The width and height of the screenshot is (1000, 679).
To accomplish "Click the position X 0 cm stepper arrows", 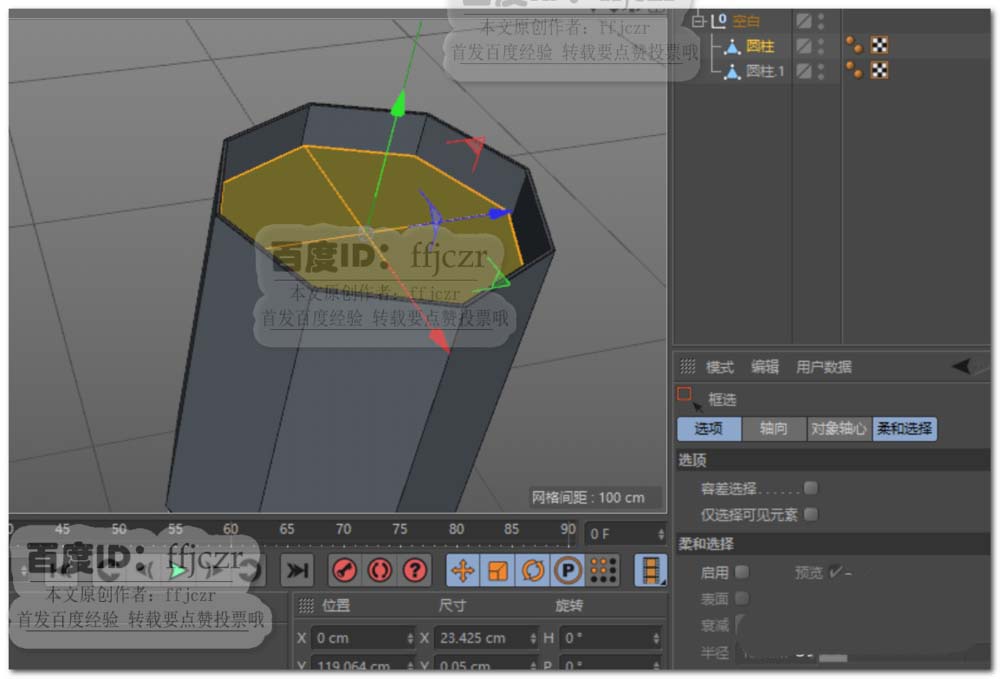I will 410,638.
